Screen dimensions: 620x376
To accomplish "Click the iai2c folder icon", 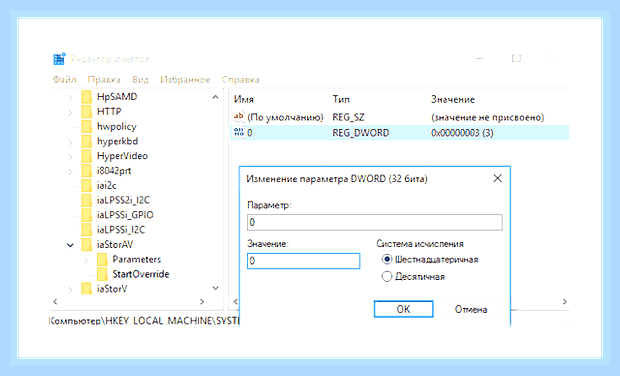I will 87,185.
